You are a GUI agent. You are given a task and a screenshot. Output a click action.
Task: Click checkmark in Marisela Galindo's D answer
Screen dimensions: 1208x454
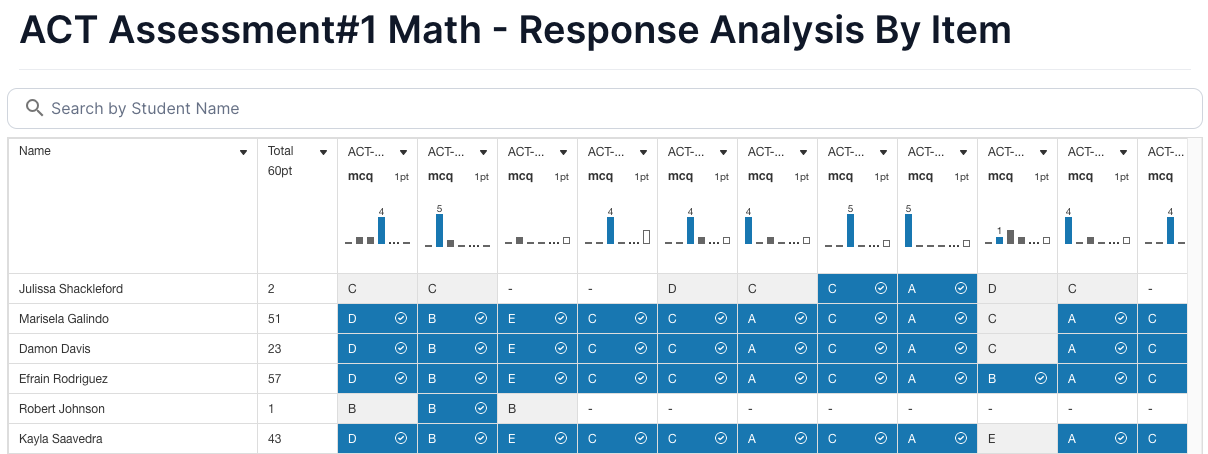click(401, 319)
